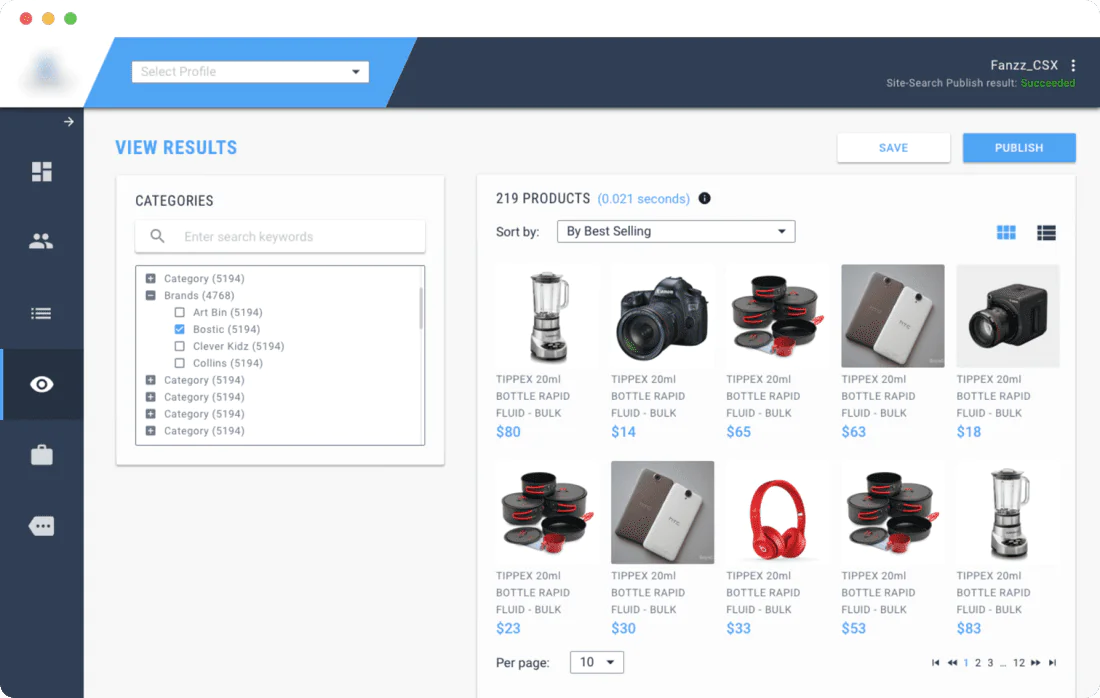1100x698 pixels.
Task: Check the Art Bin brand checkbox
Action: [x=180, y=312]
